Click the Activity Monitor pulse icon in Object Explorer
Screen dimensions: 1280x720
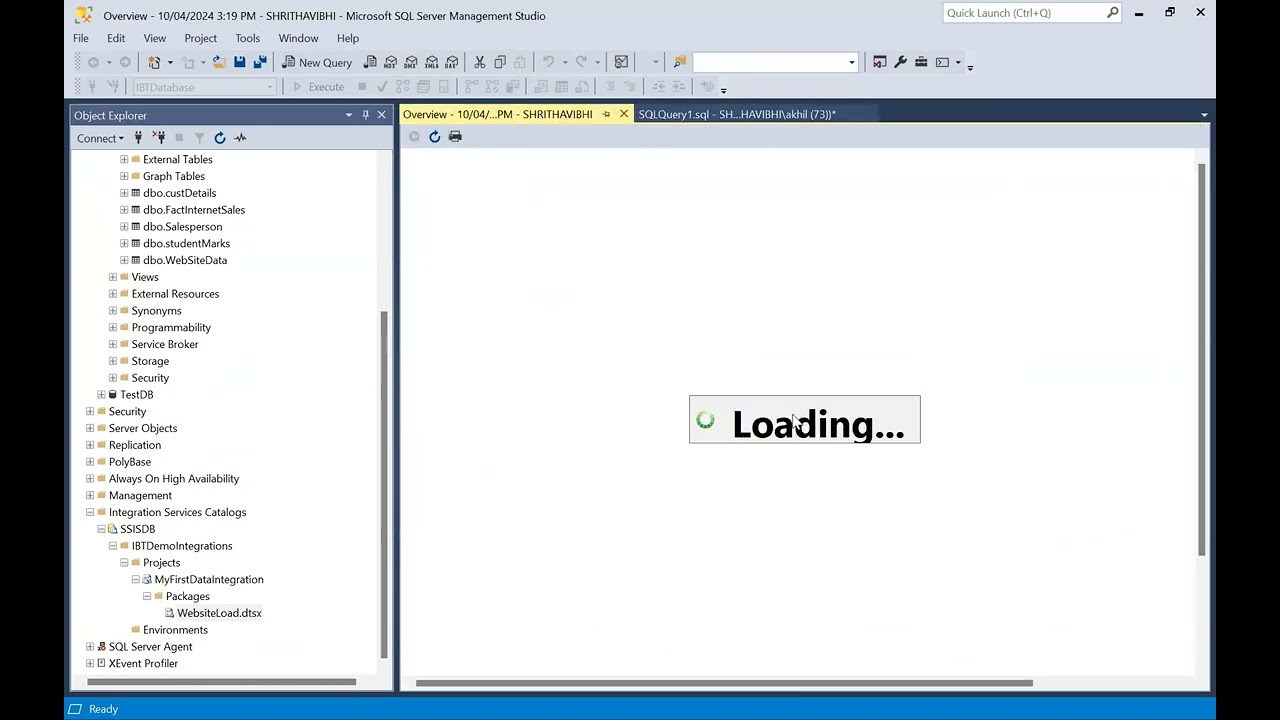point(240,138)
